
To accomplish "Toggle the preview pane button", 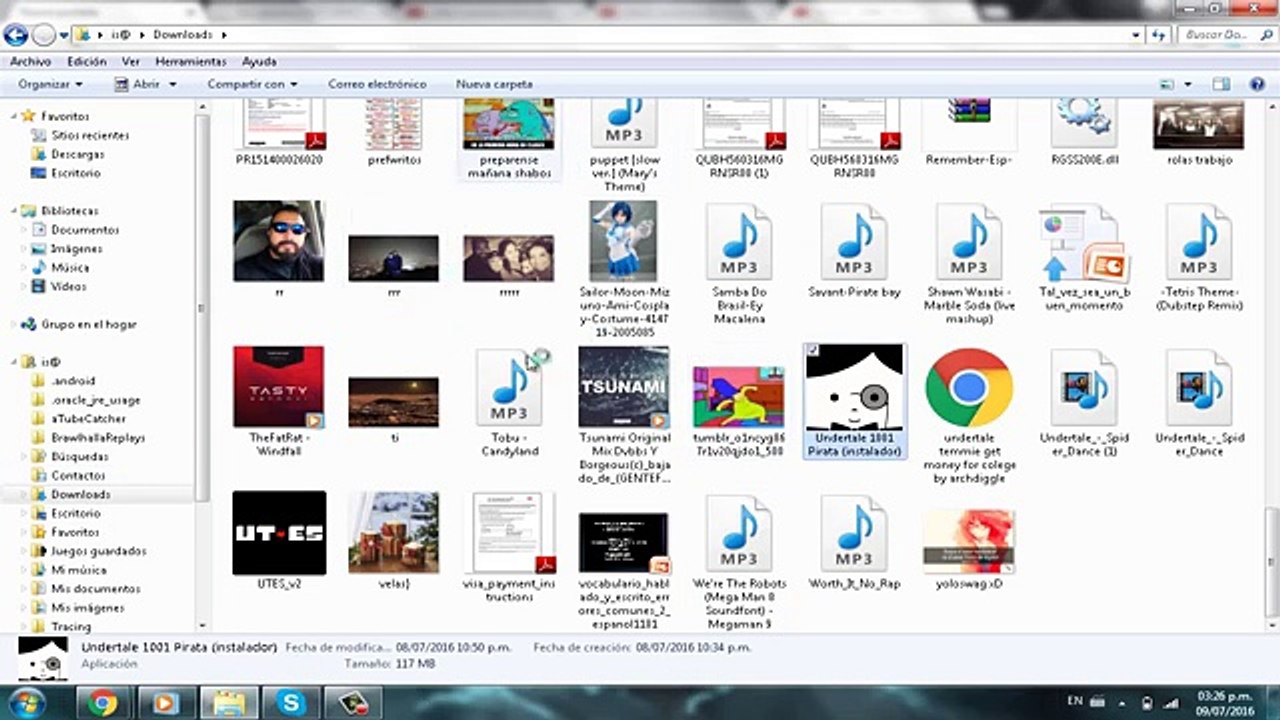I will pyautogui.click(x=1220, y=85).
